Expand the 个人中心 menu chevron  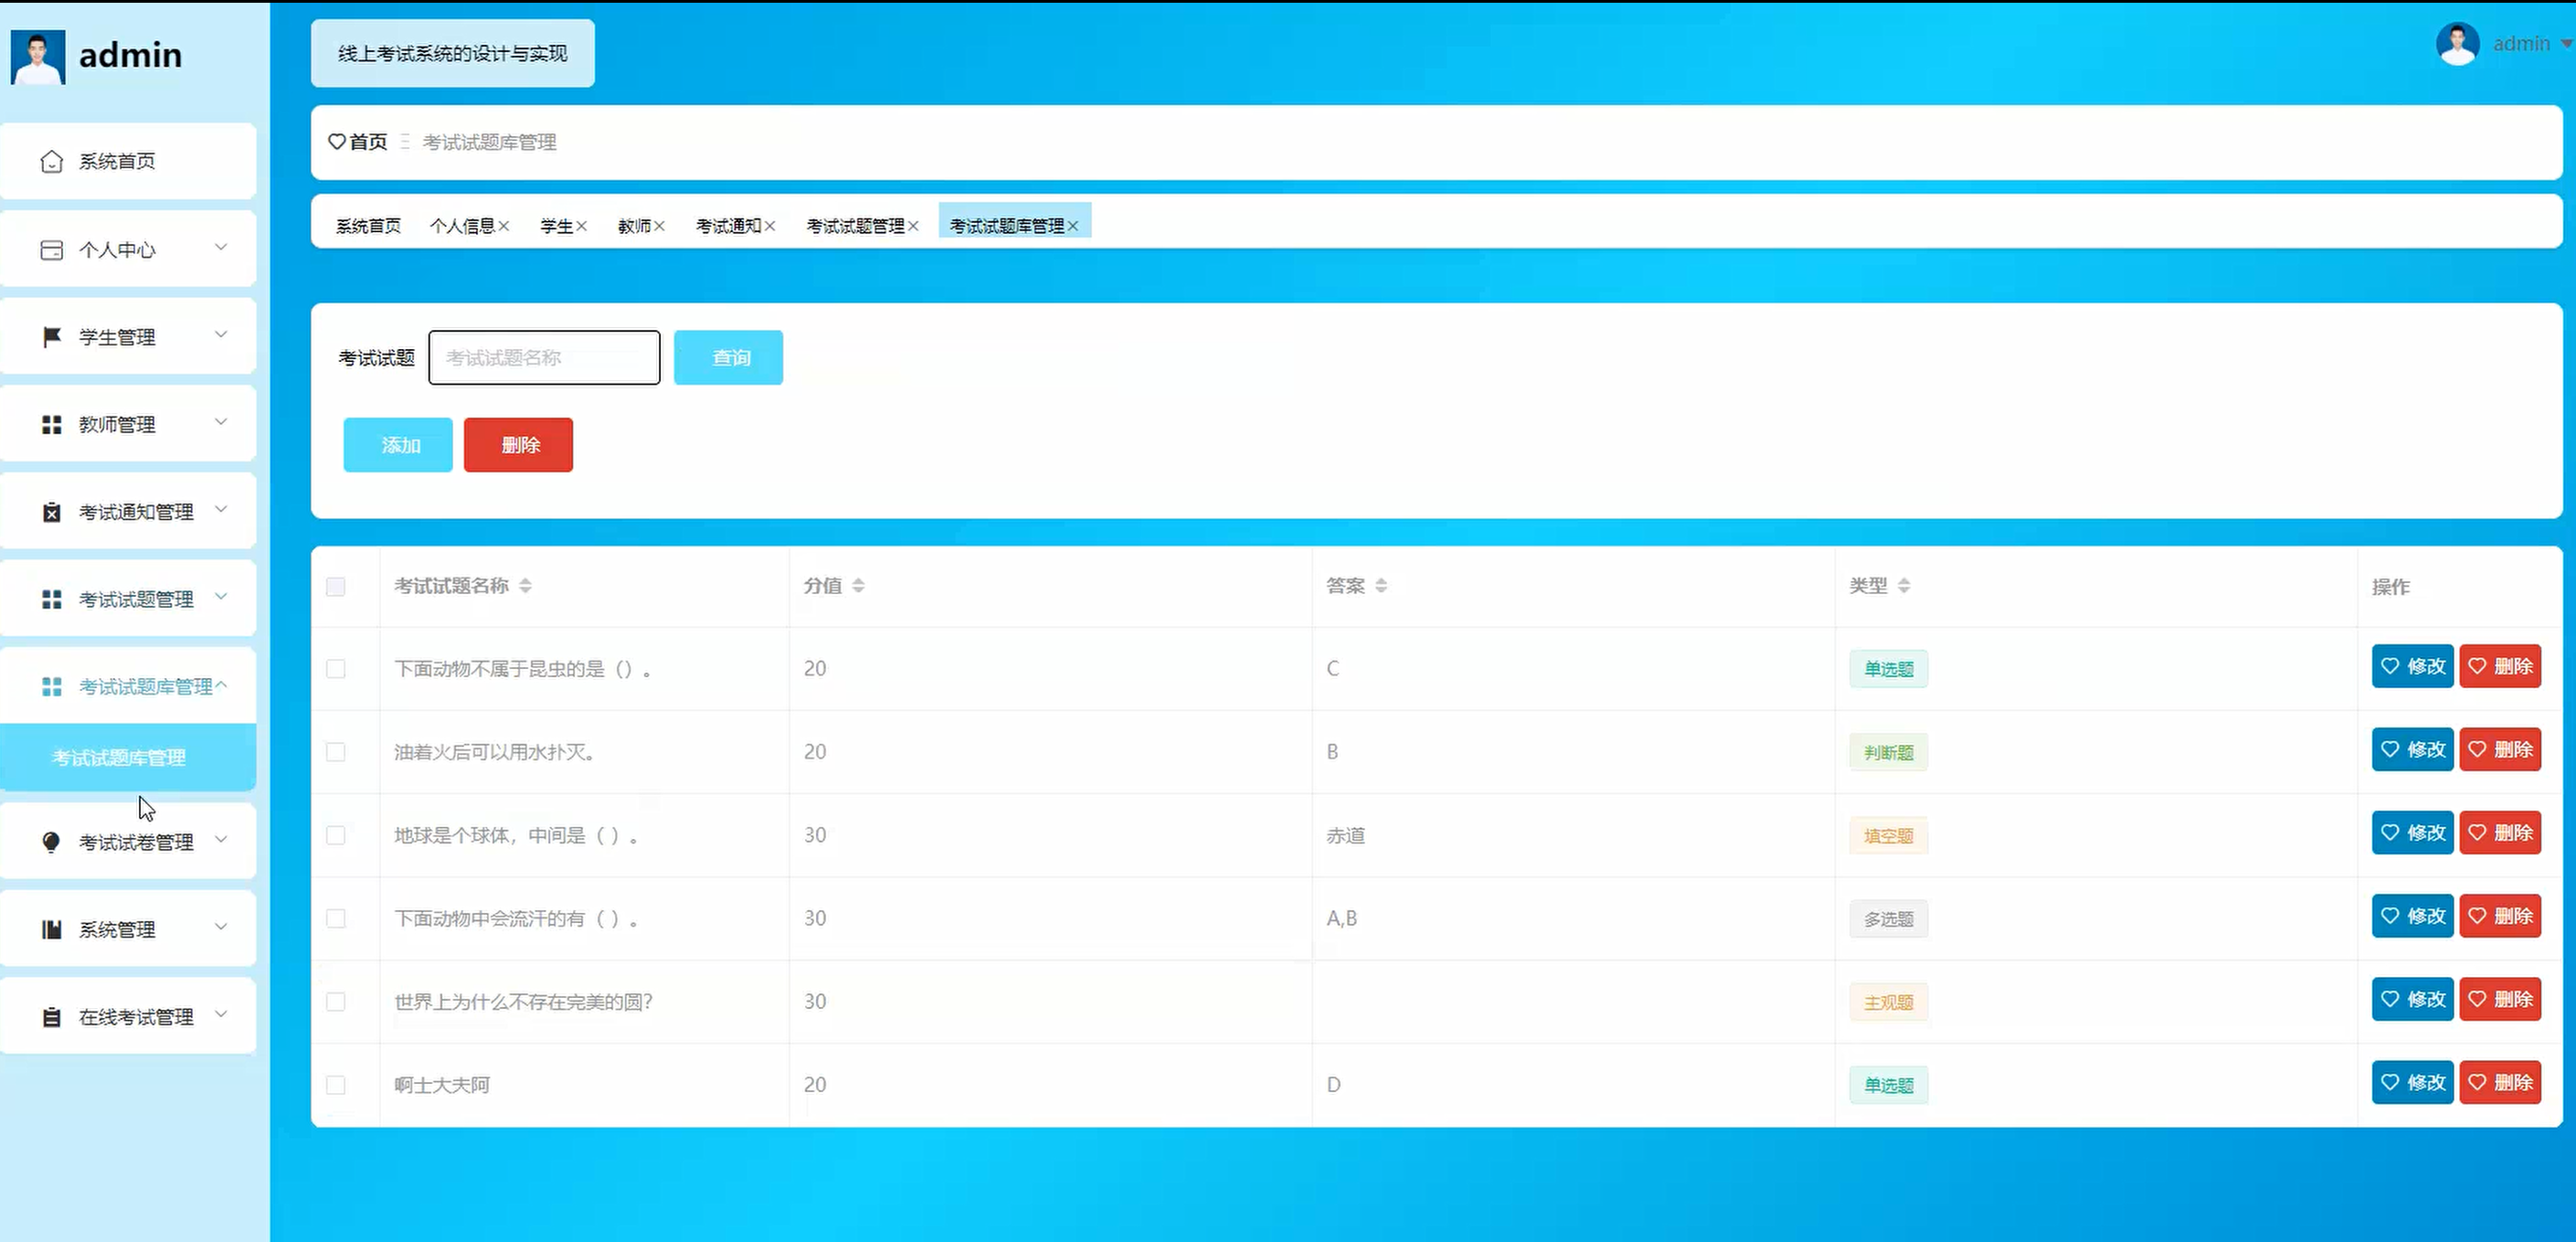(x=221, y=247)
